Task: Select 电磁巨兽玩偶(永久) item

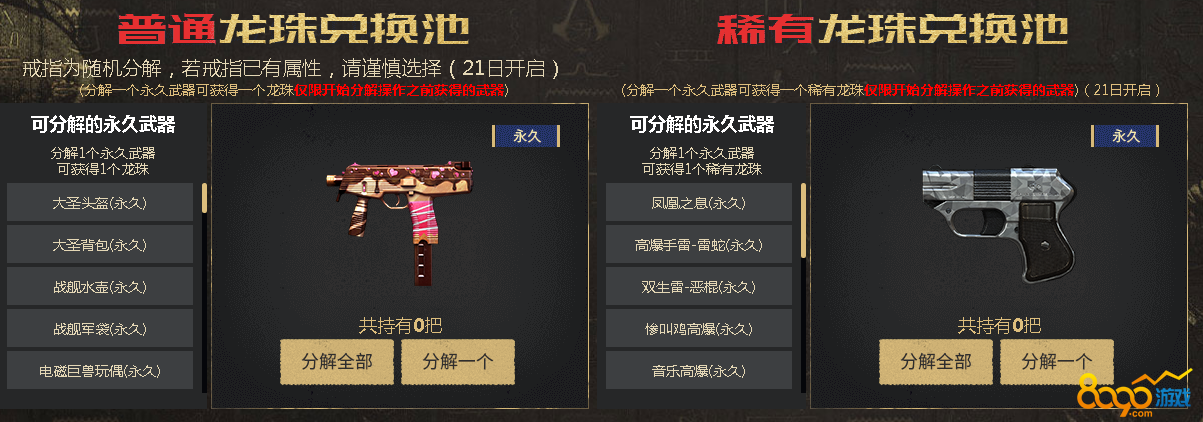Action: [x=100, y=371]
